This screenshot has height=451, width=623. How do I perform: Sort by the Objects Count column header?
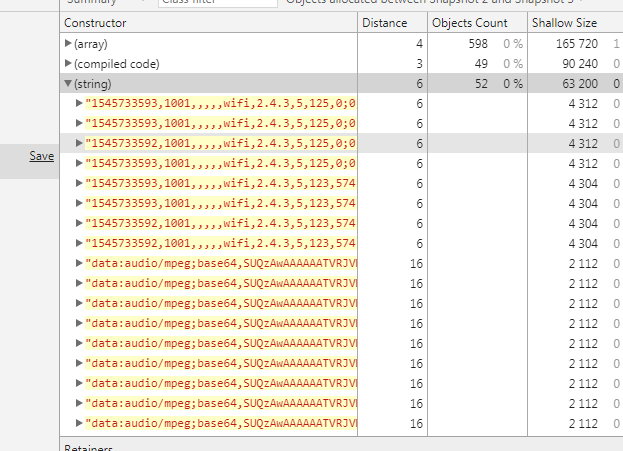tap(470, 23)
